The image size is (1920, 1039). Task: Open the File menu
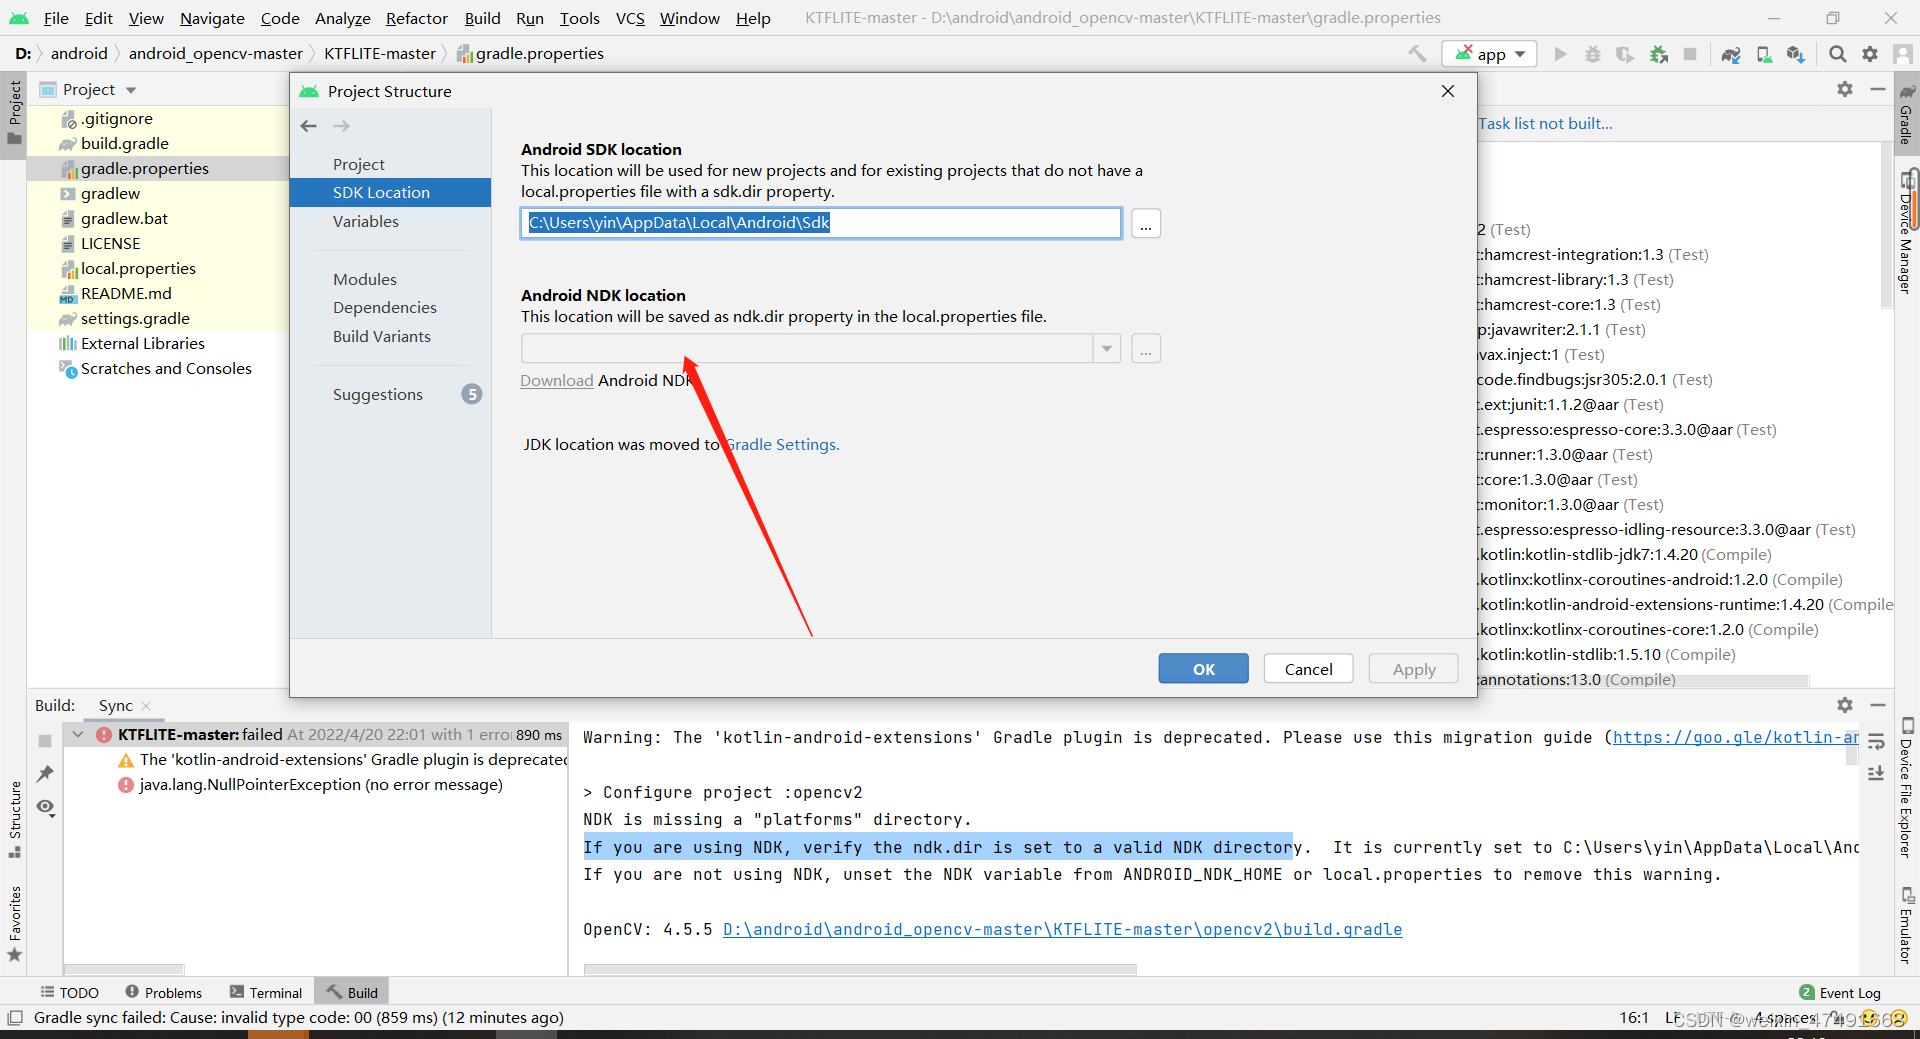pyautogui.click(x=56, y=18)
